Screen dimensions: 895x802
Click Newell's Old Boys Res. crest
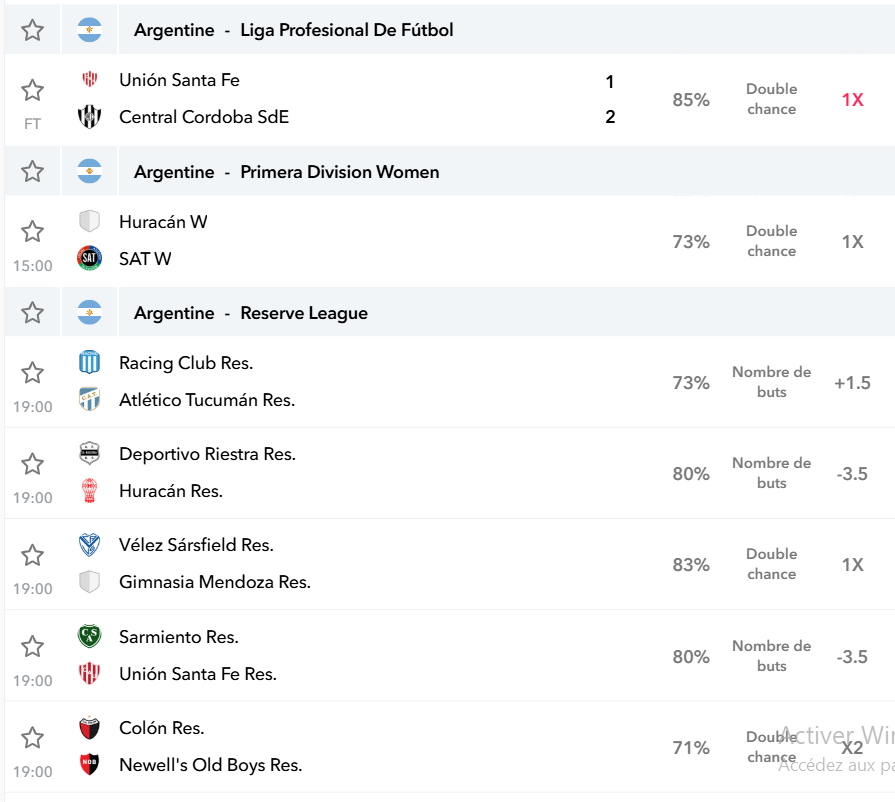tap(90, 764)
